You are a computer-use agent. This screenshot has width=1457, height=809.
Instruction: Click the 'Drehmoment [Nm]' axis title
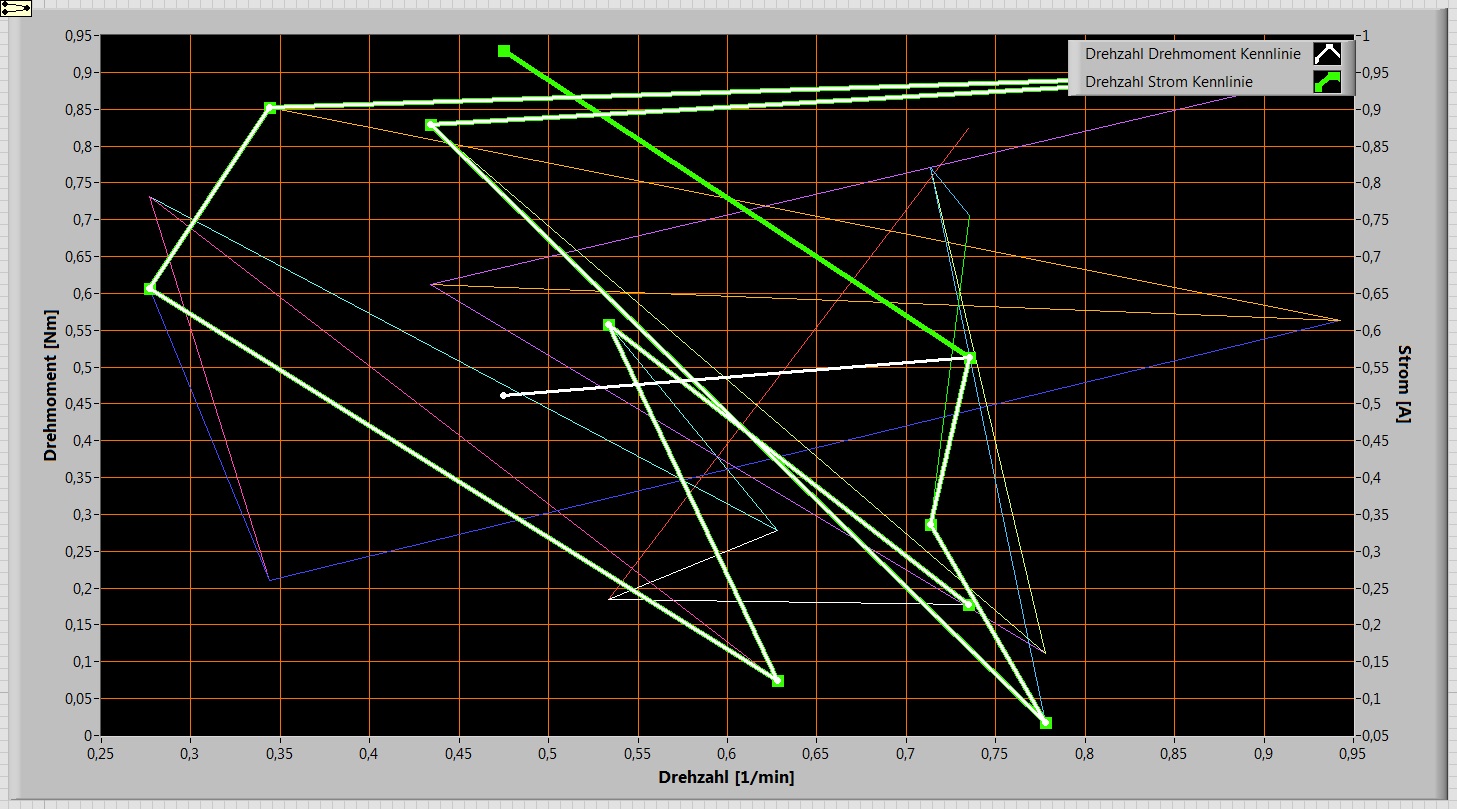coord(49,385)
